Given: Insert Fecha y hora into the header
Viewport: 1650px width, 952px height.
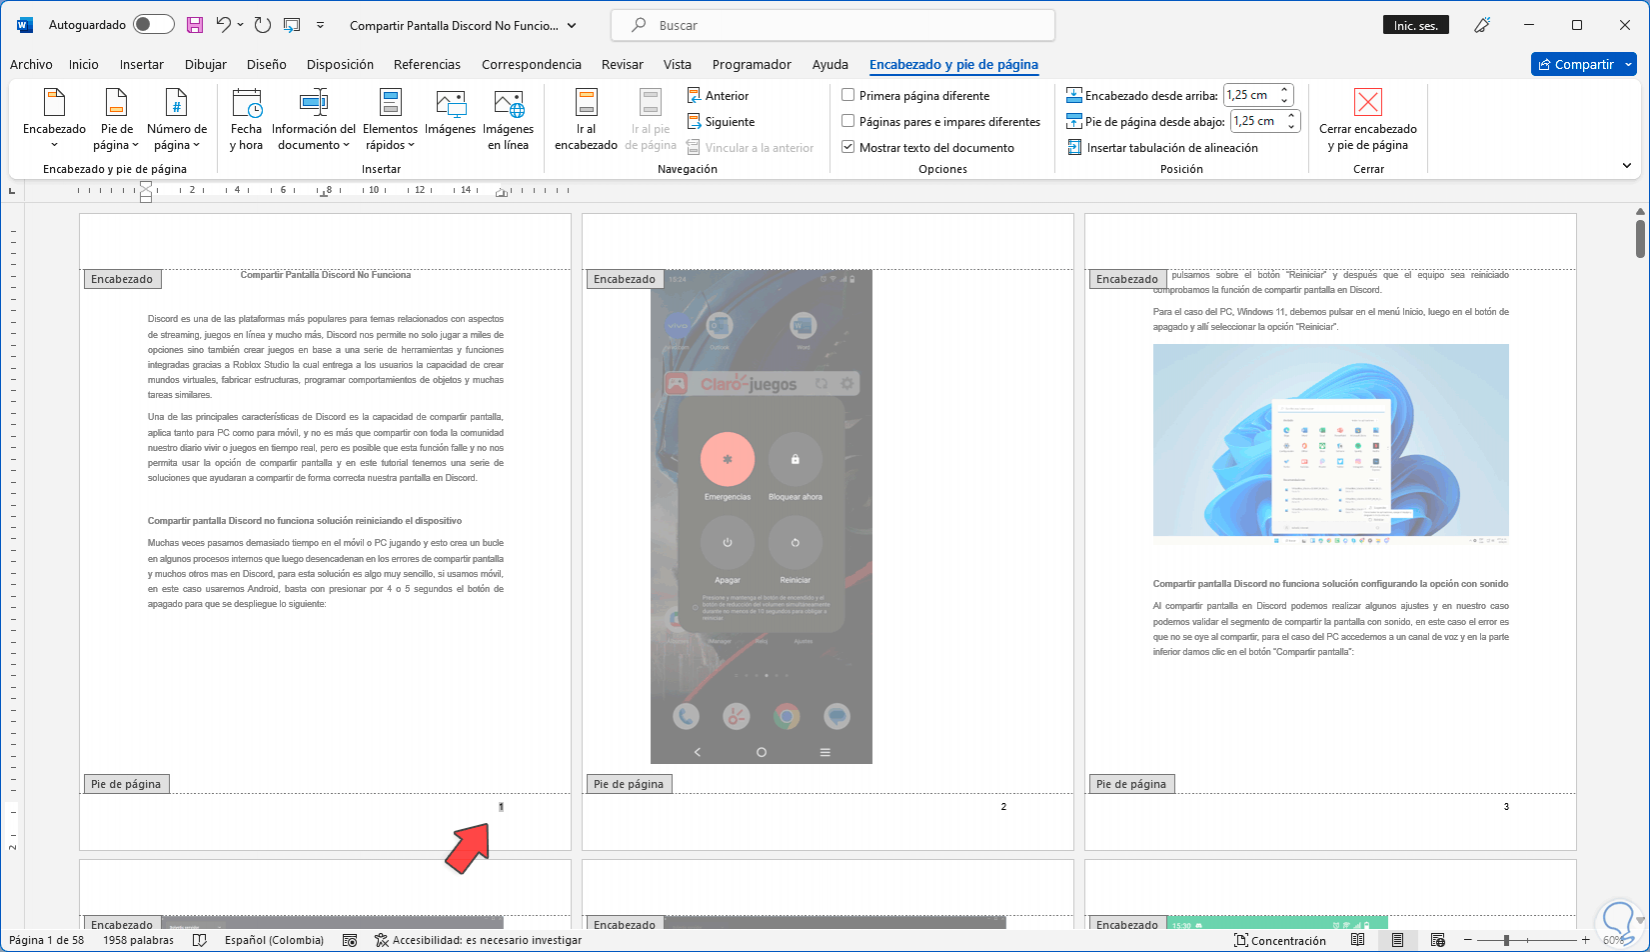Looking at the screenshot, I should point(246,119).
